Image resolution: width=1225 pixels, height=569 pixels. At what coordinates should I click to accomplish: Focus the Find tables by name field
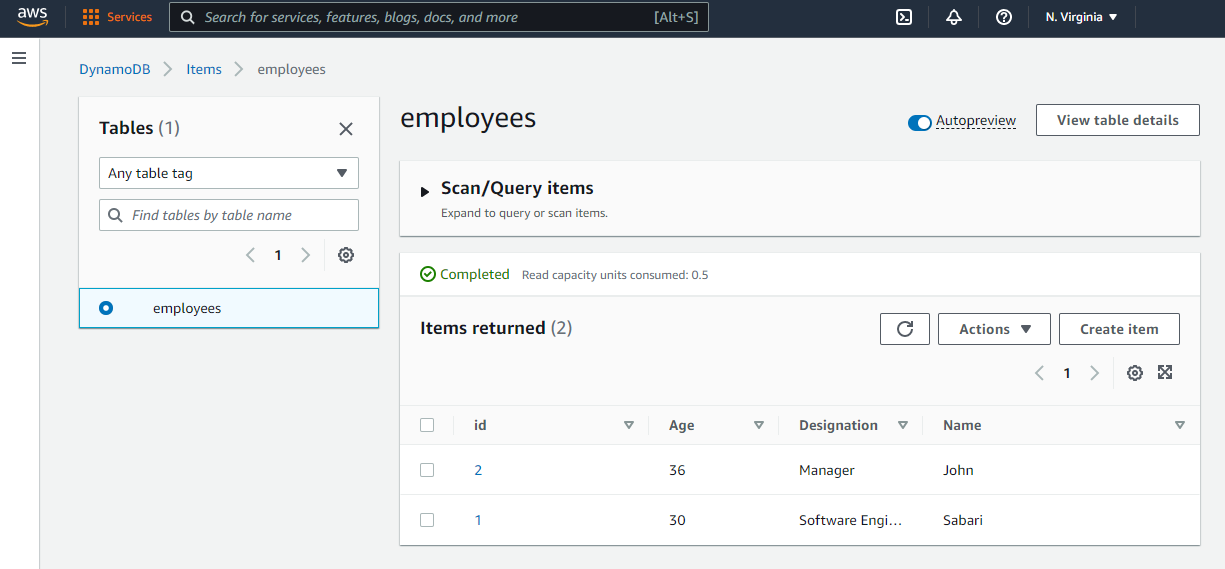point(229,215)
